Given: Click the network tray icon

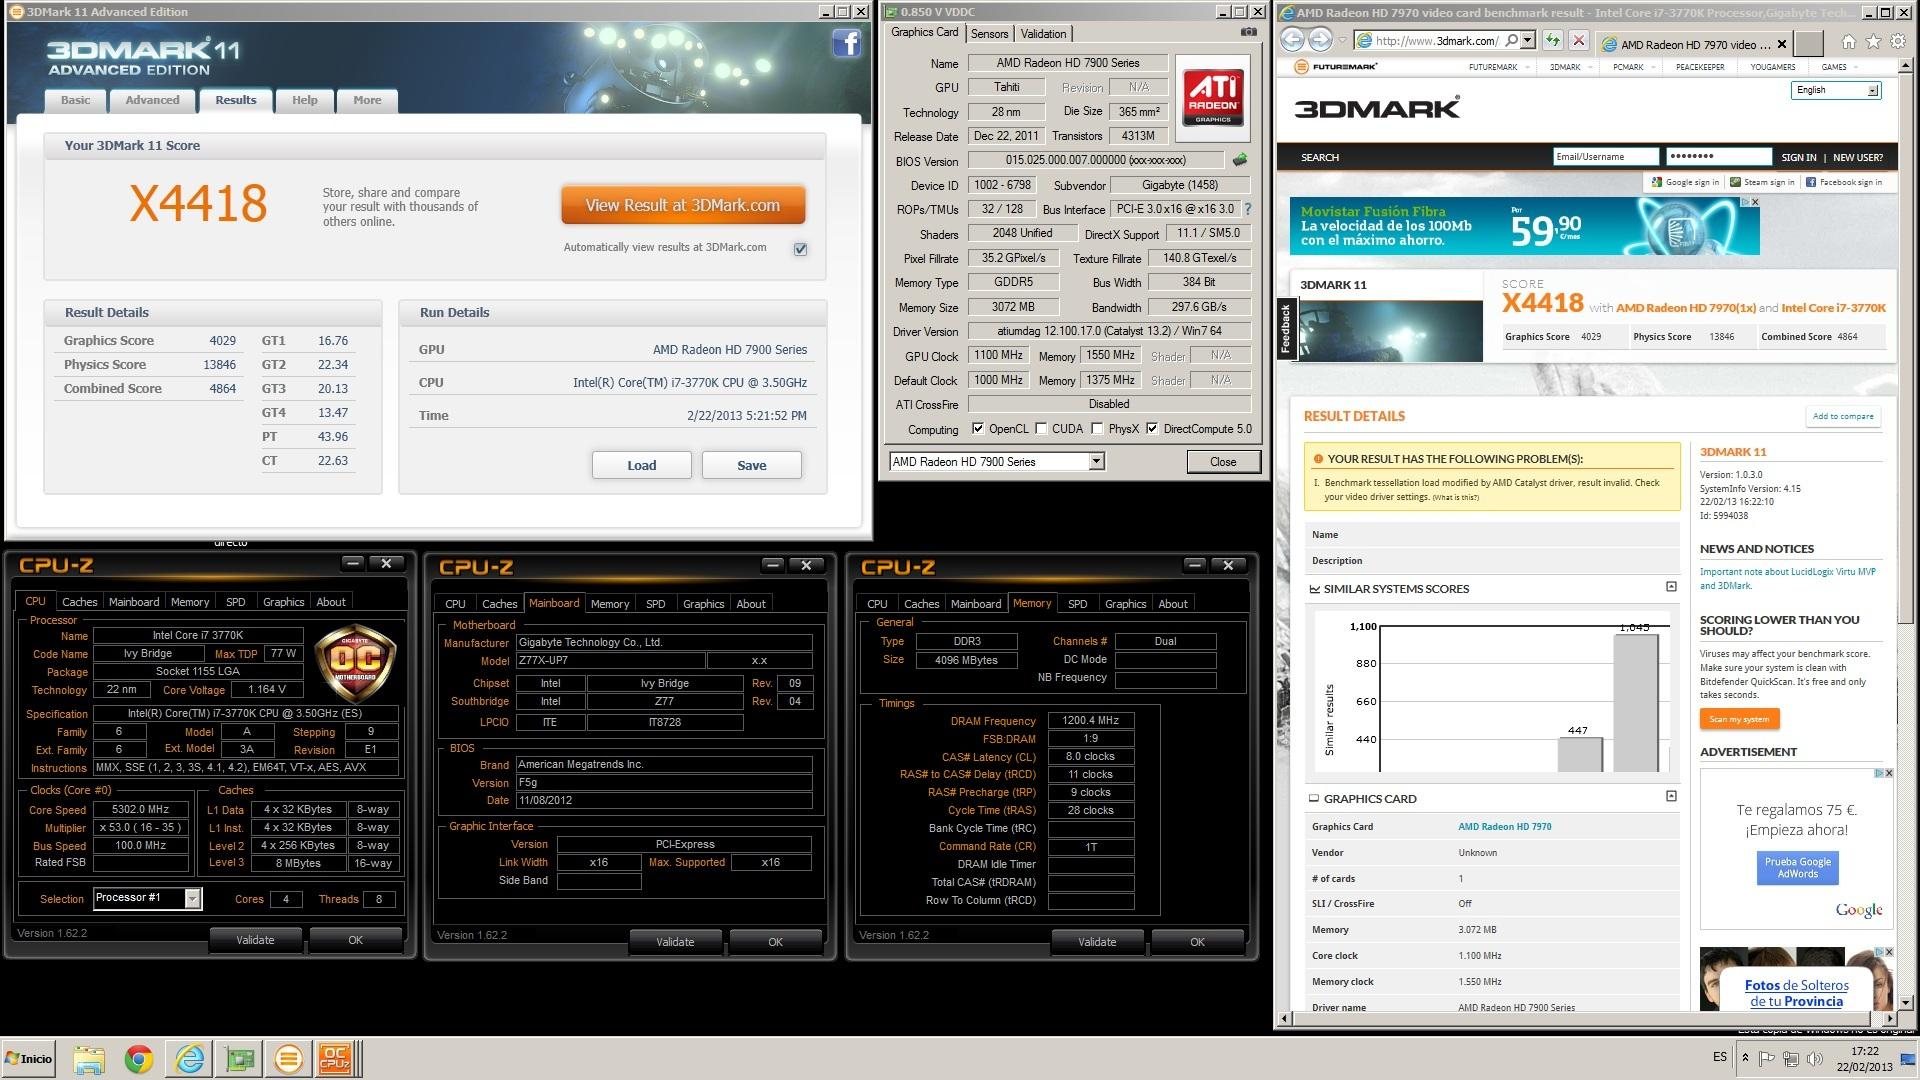Looking at the screenshot, I should 1791,1058.
